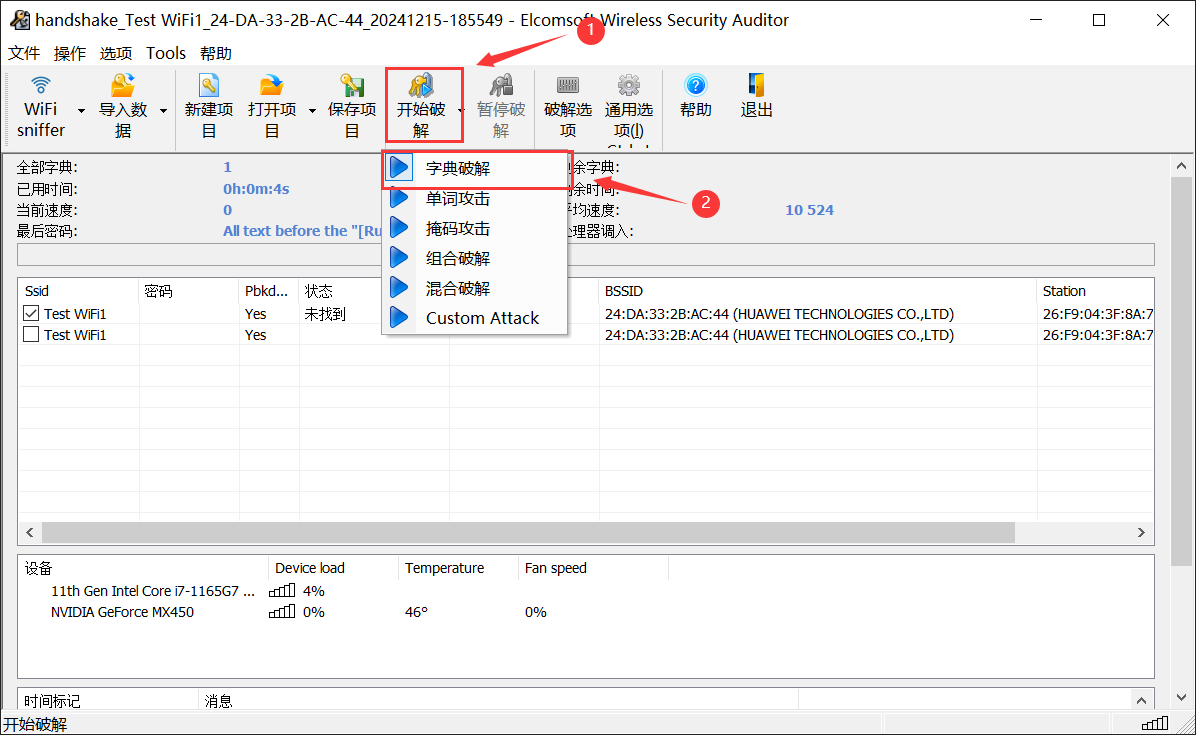This screenshot has width=1196, height=735.
Task: Click the 帮助 help icon
Action: coord(695,95)
